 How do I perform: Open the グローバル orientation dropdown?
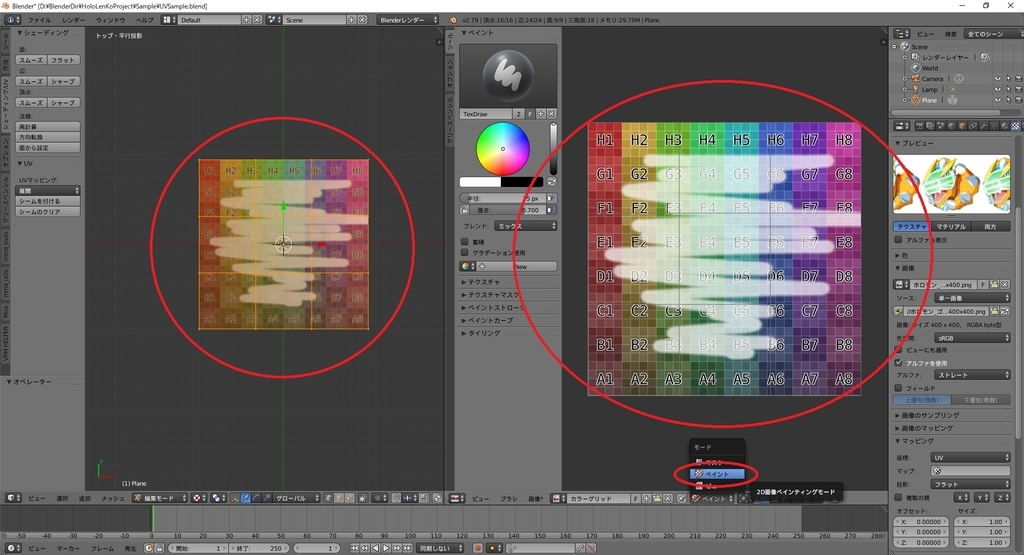[x=296, y=498]
